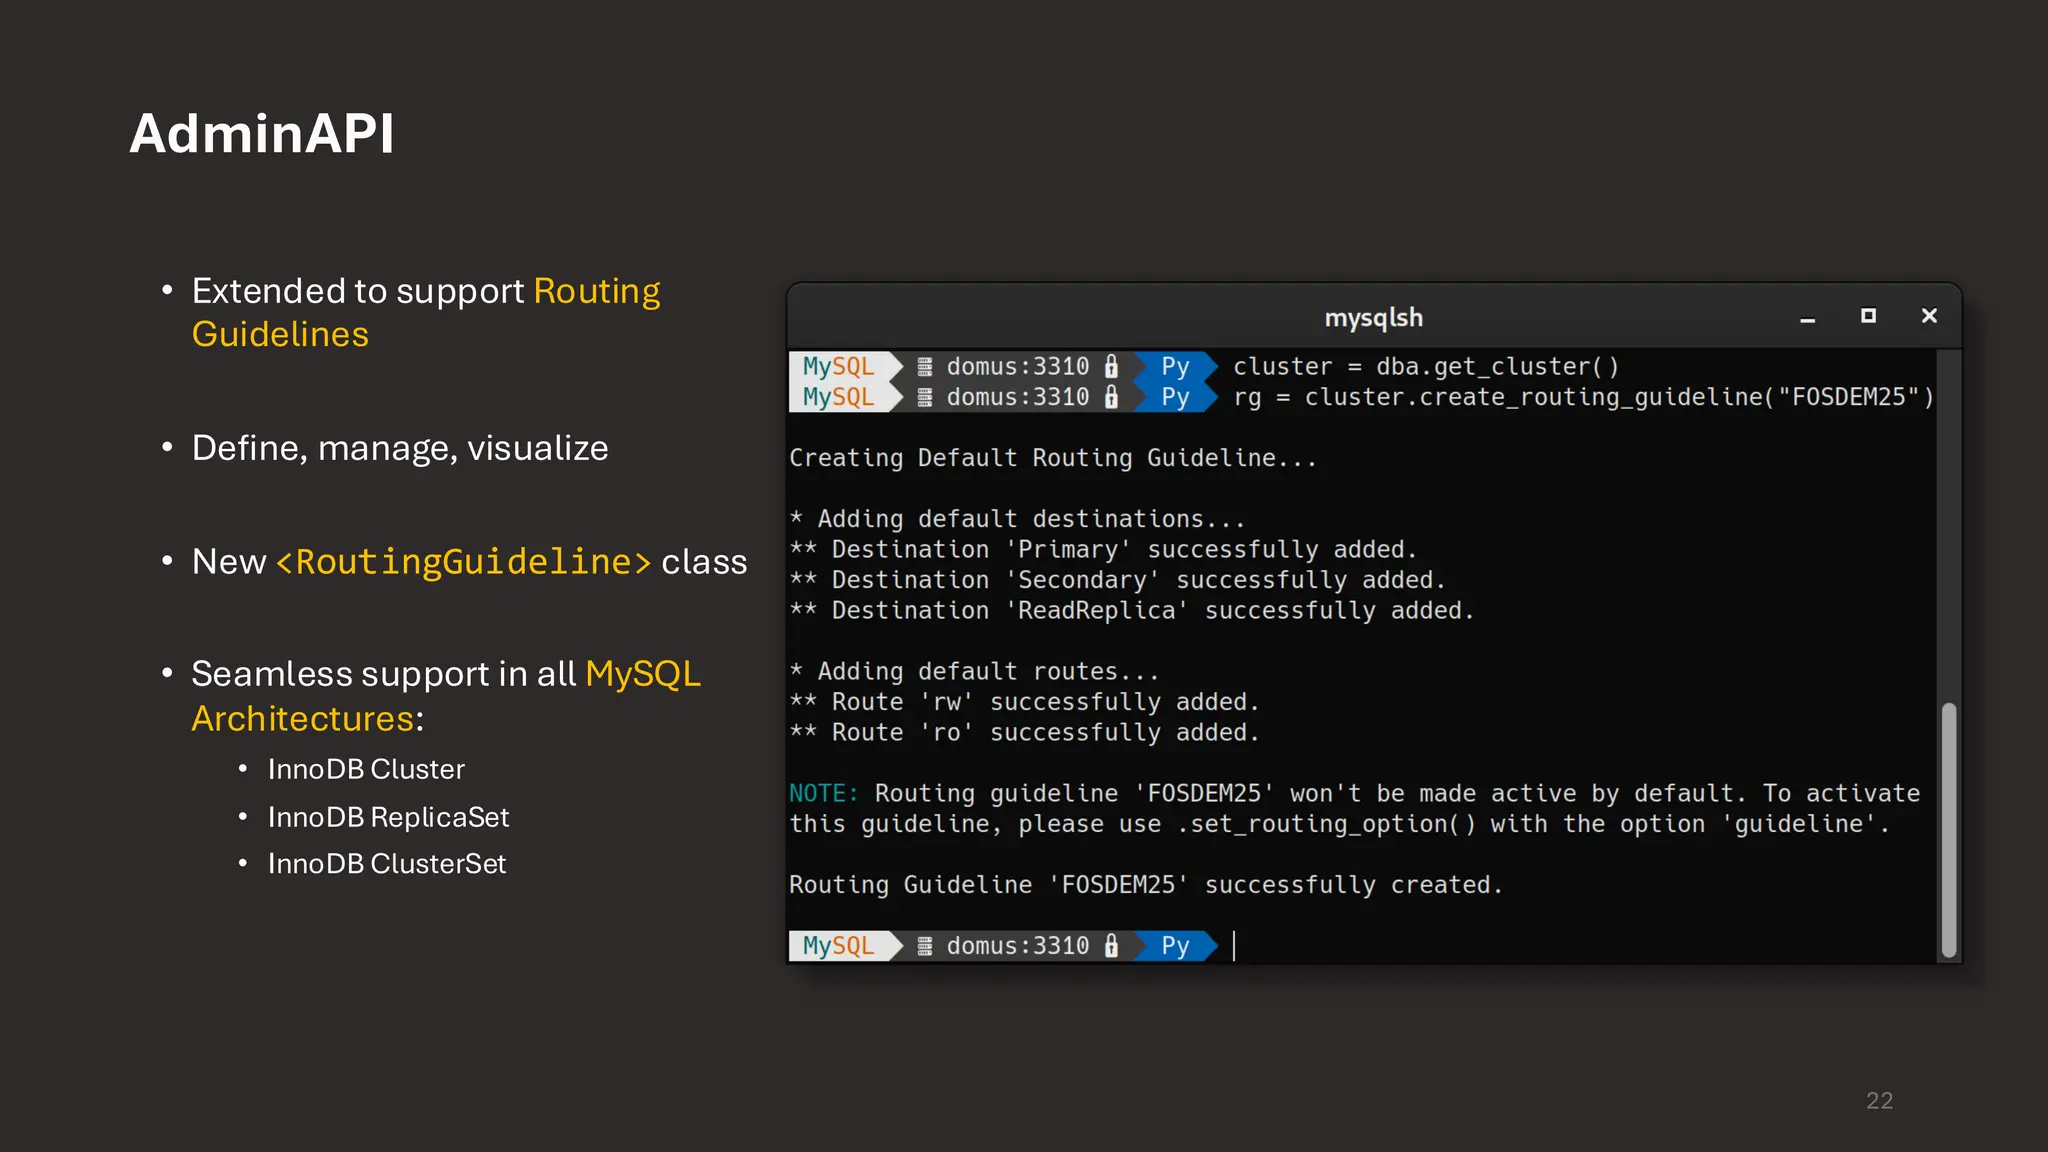Click the MySQL prompt segment on first line
This screenshot has width=2048, height=1152.
838,366
